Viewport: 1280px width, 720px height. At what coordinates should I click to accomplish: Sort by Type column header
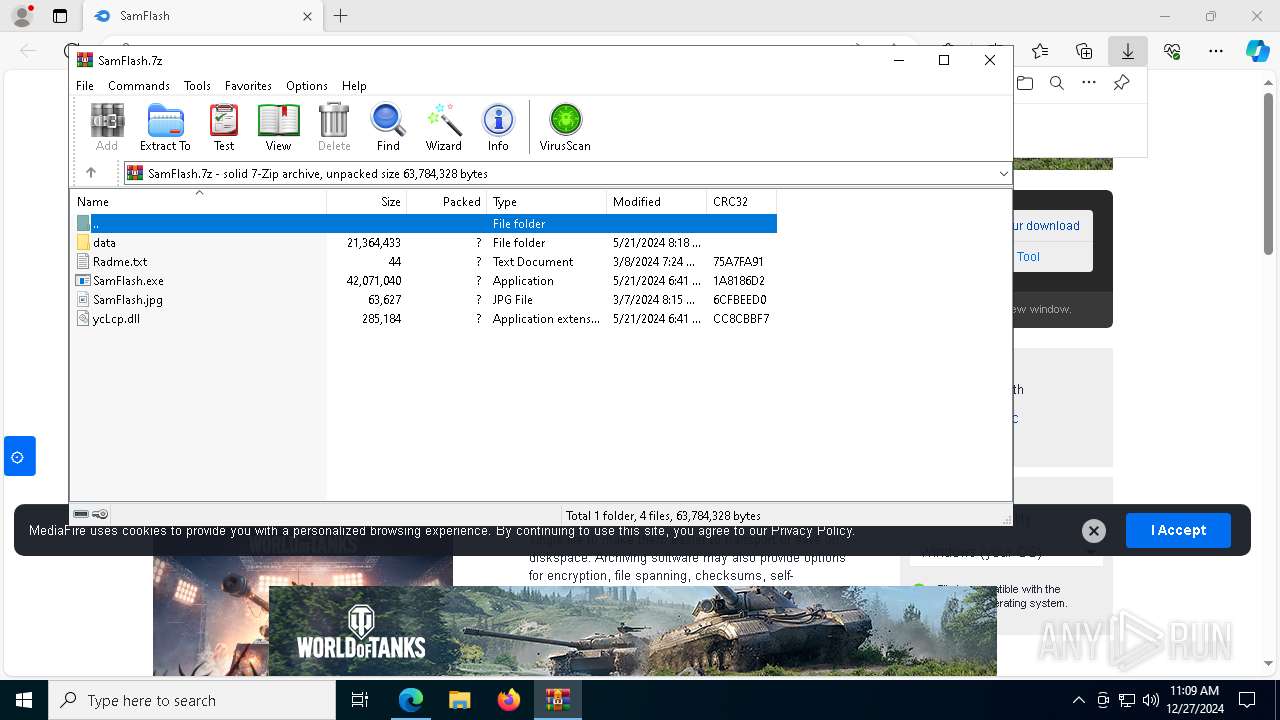(546, 202)
